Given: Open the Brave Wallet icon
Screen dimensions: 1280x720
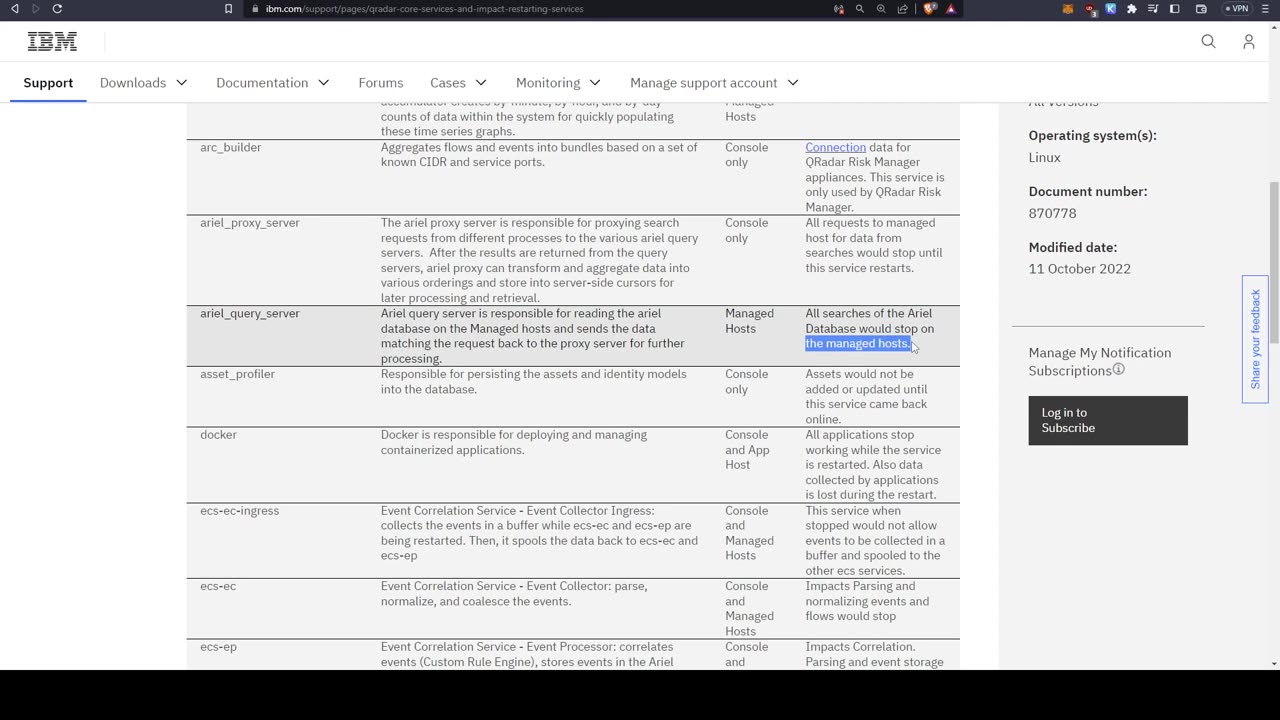Looking at the screenshot, I should (1201, 9).
